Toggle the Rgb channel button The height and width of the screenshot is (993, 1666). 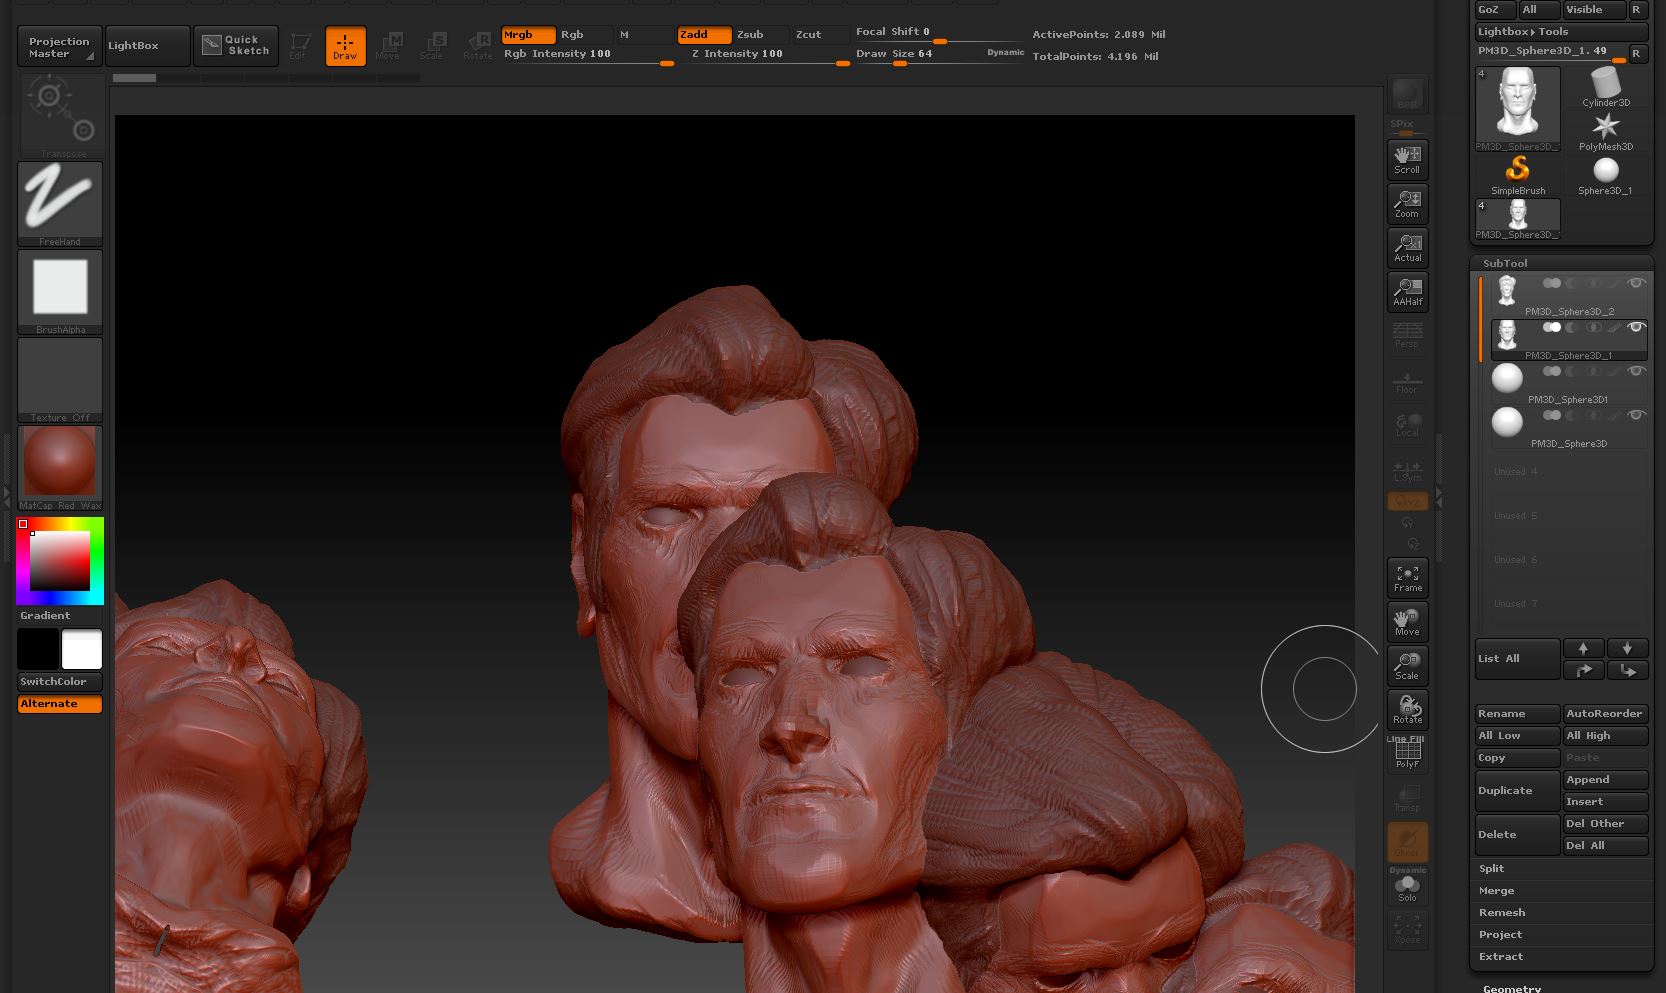(584, 35)
